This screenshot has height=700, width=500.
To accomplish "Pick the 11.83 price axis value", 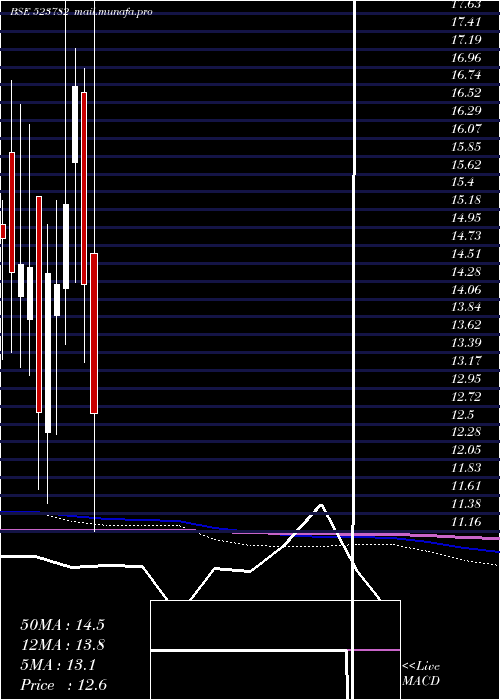I will [466, 468].
